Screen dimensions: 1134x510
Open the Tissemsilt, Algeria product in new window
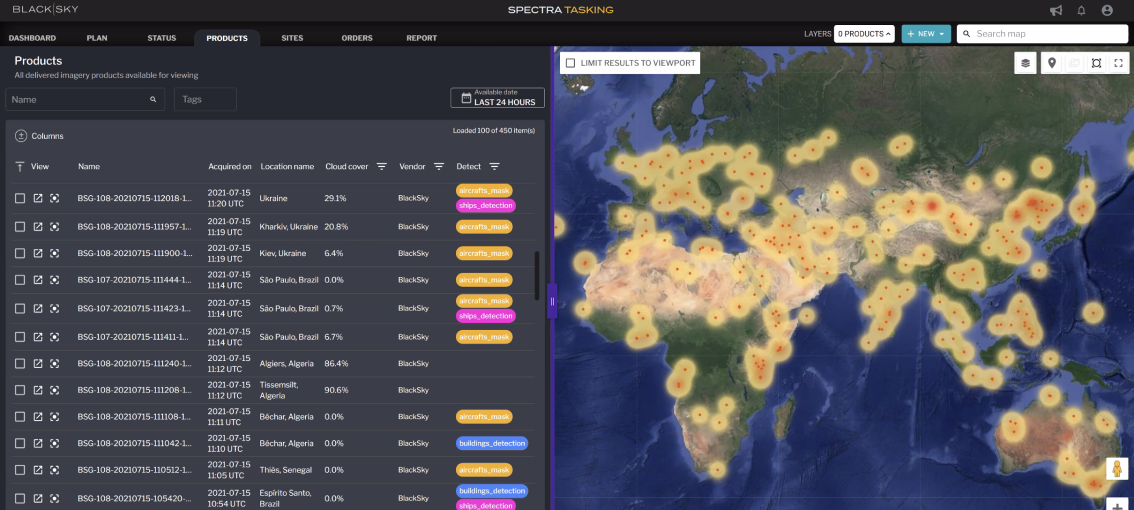click(38, 390)
